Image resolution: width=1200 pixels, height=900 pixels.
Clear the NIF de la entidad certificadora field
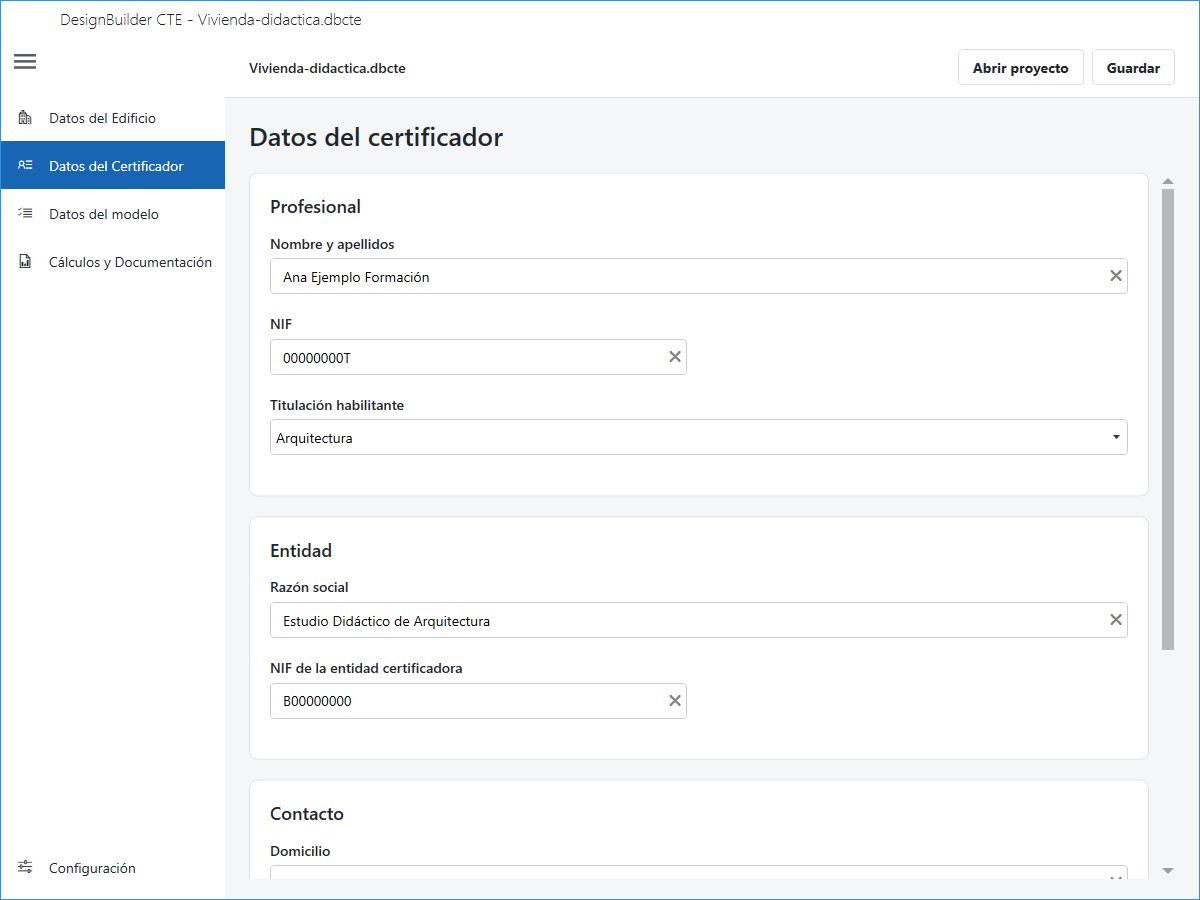point(675,701)
